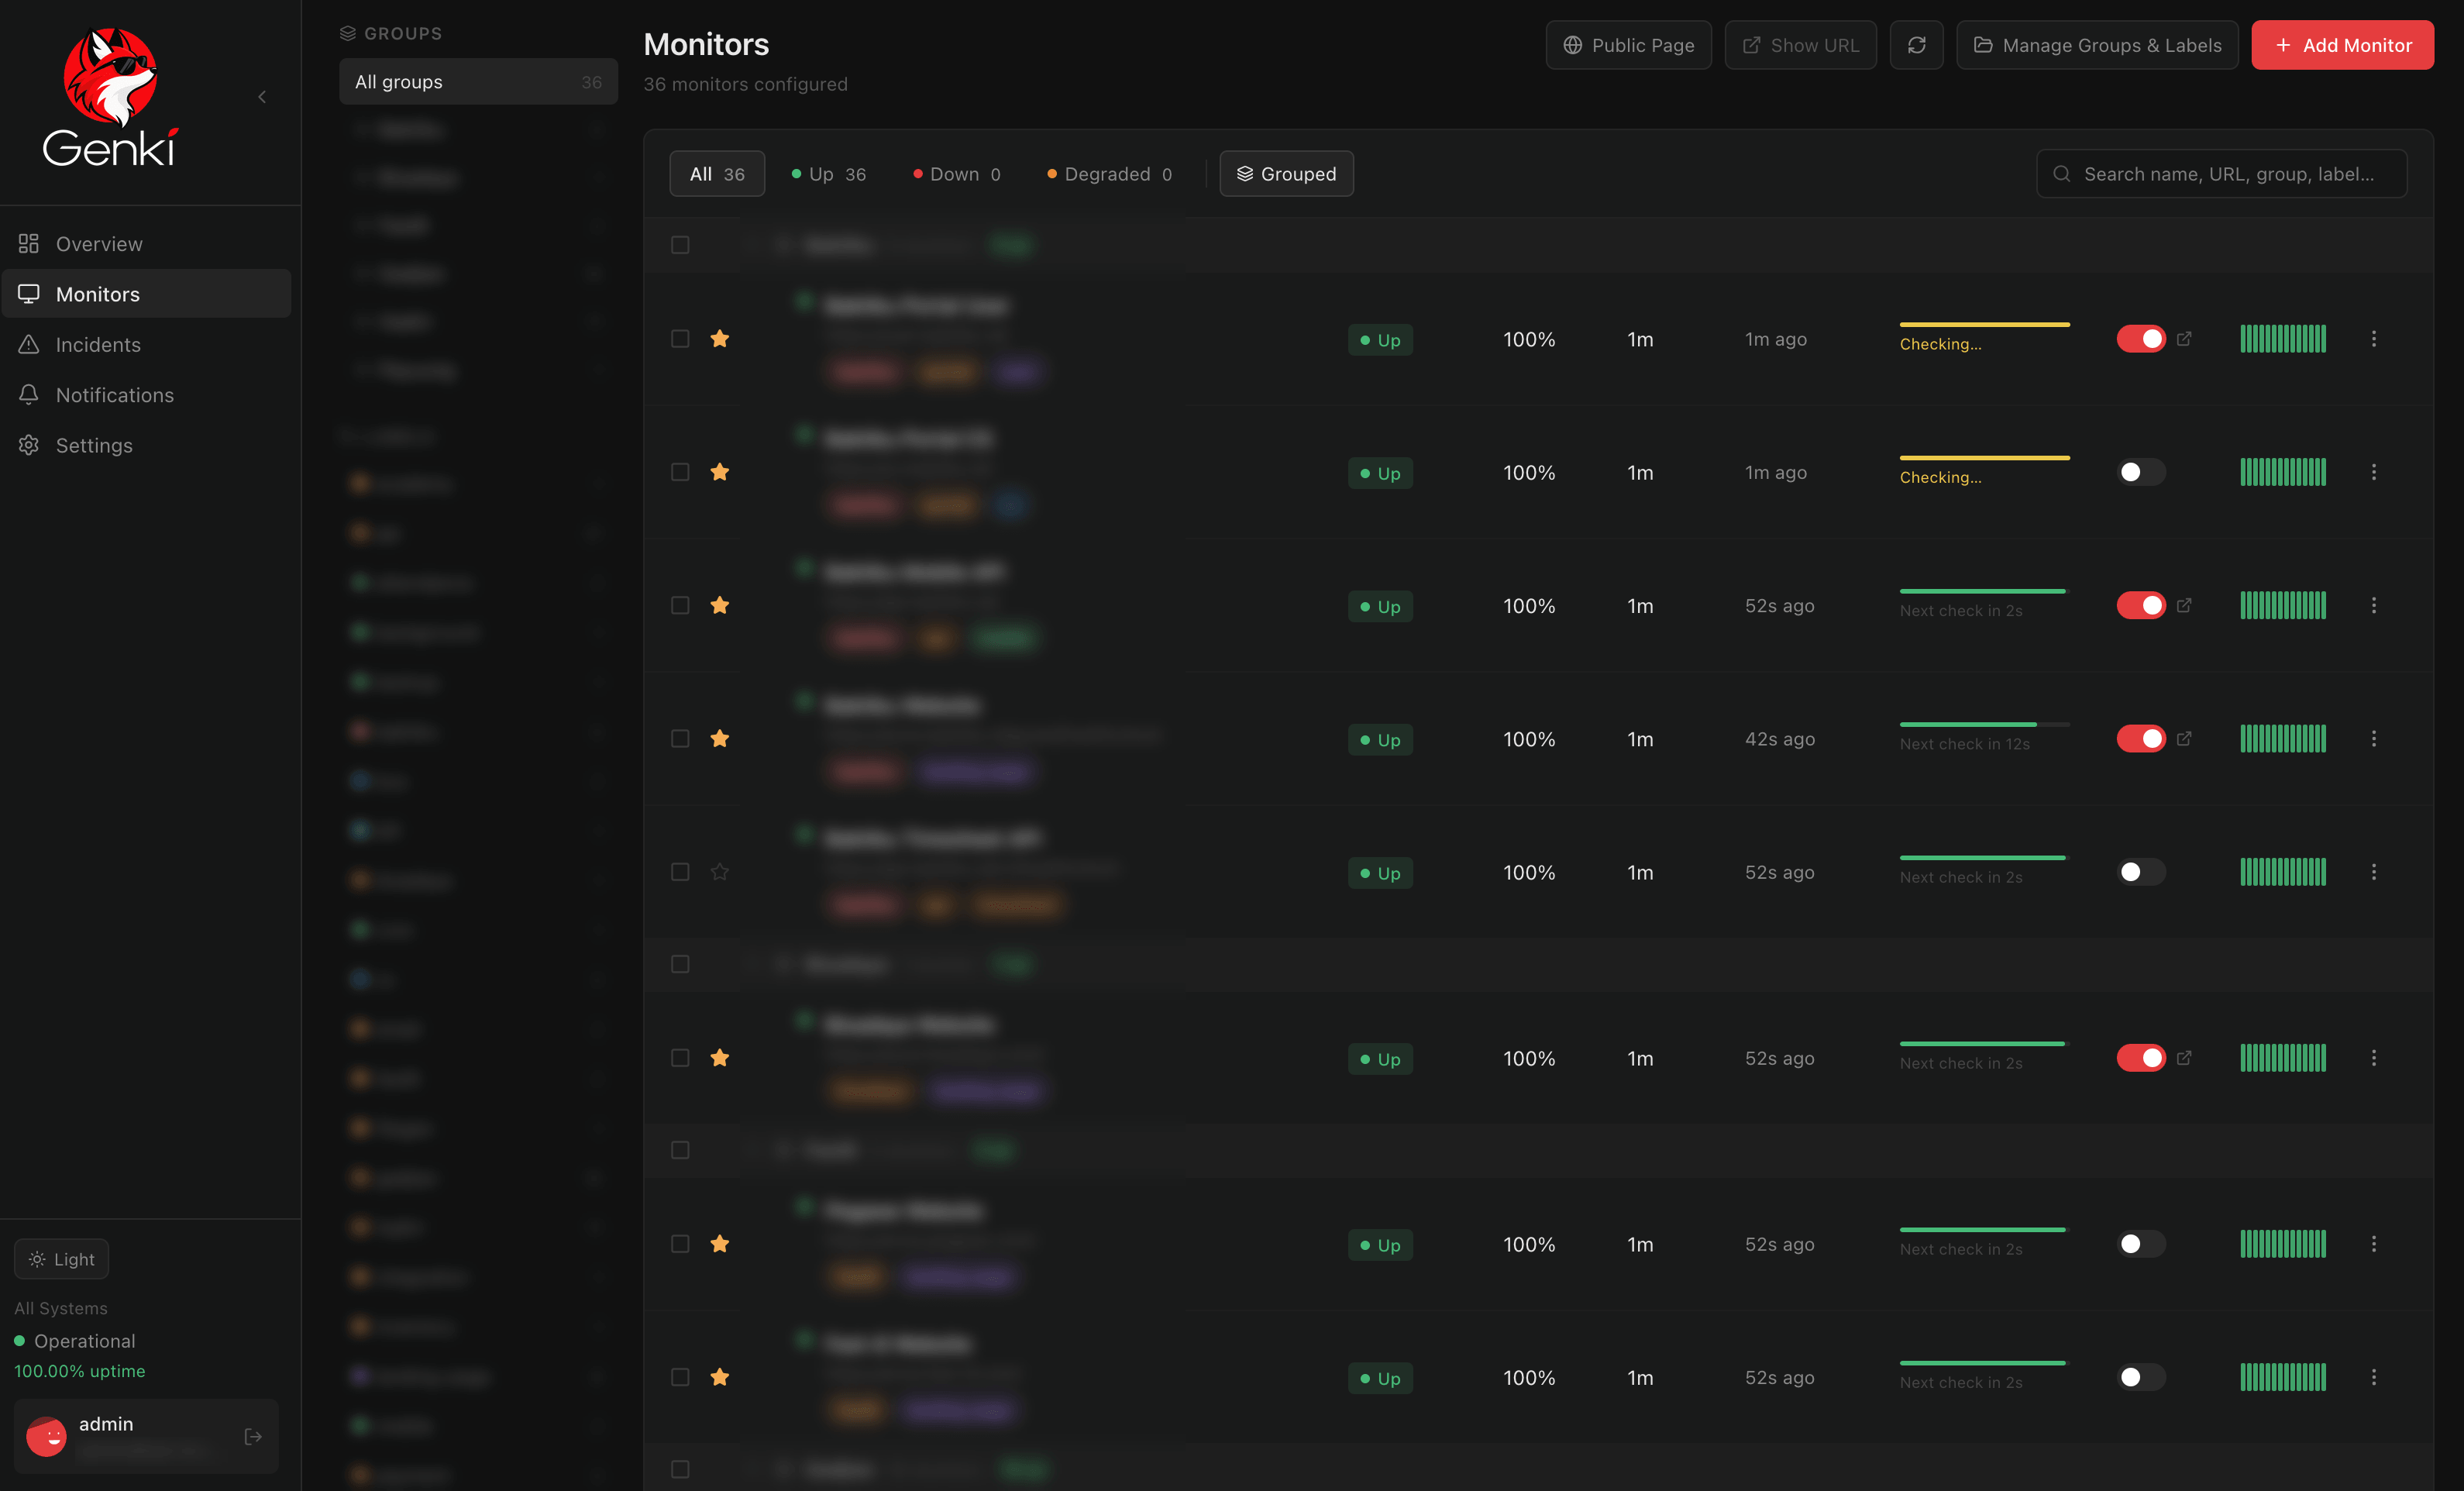
Task: Click the Genki fox logo
Action: click(x=110, y=97)
